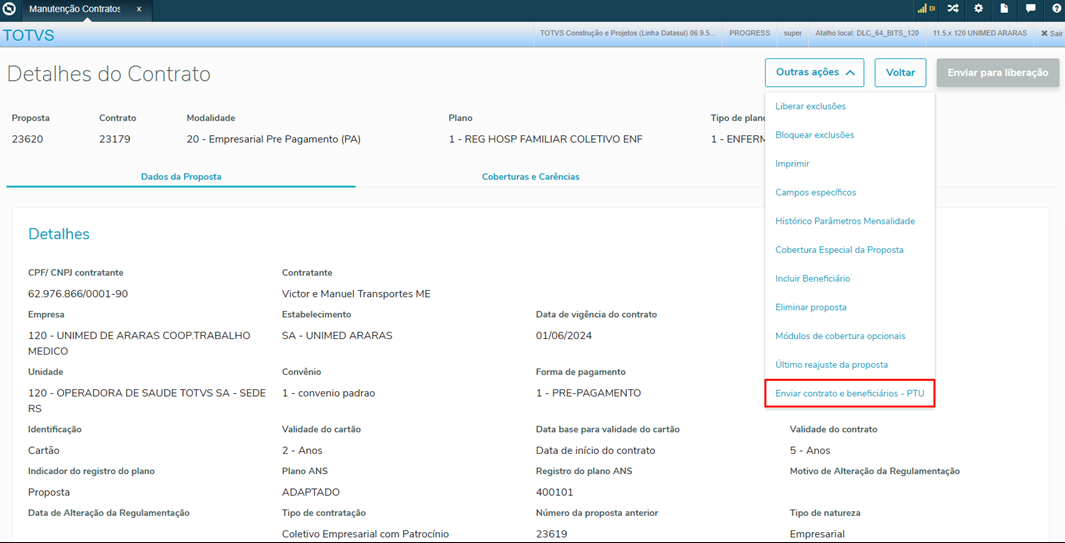Choose Imprimir in the actions menu
This screenshot has width=1065, height=543.
point(792,164)
